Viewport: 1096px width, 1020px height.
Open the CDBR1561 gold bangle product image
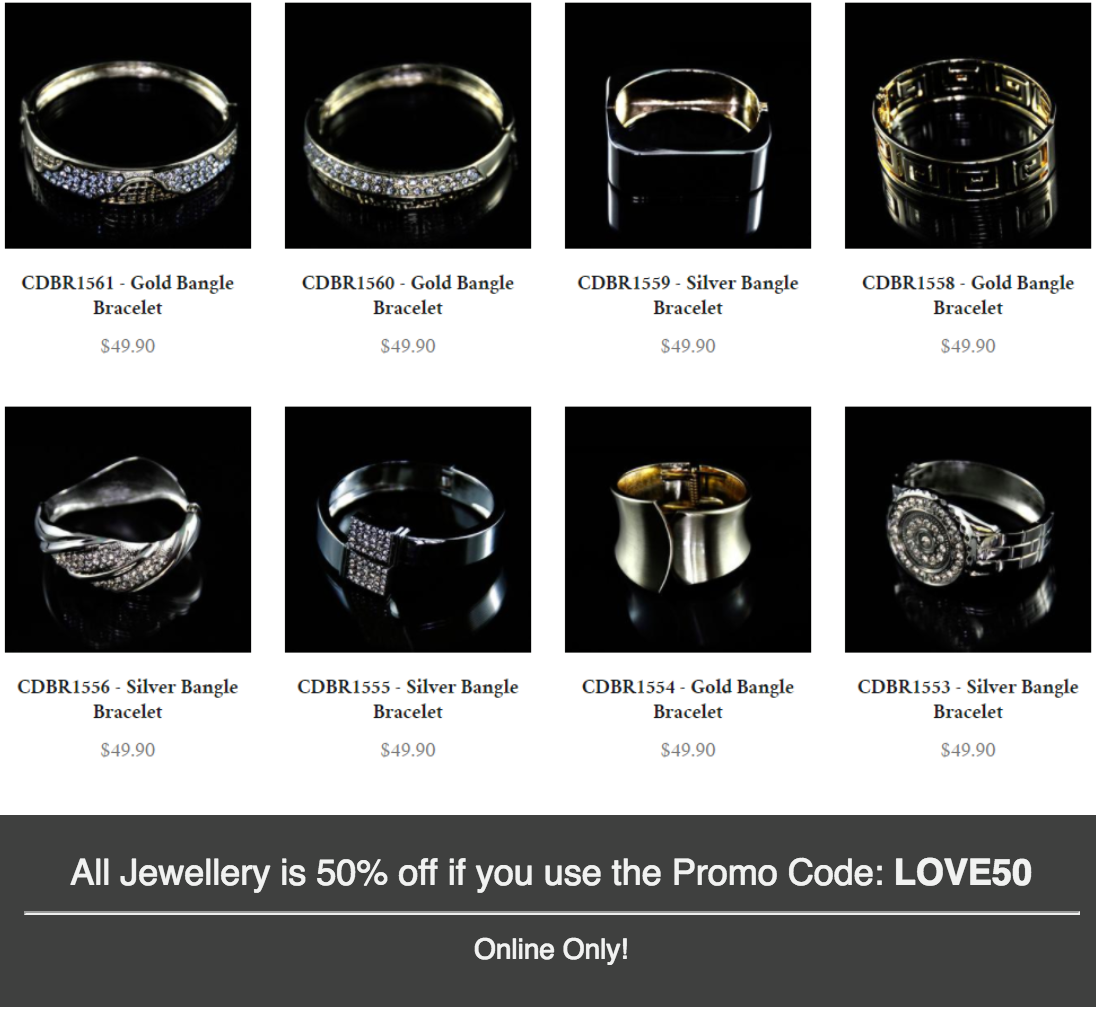[128, 126]
